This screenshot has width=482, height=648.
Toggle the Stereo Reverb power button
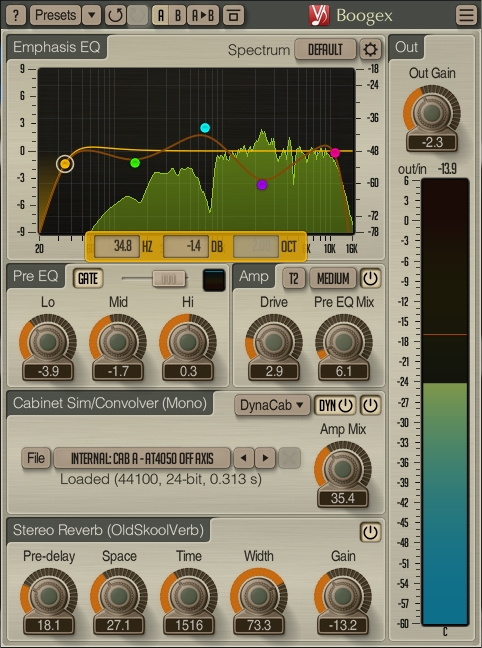click(370, 532)
